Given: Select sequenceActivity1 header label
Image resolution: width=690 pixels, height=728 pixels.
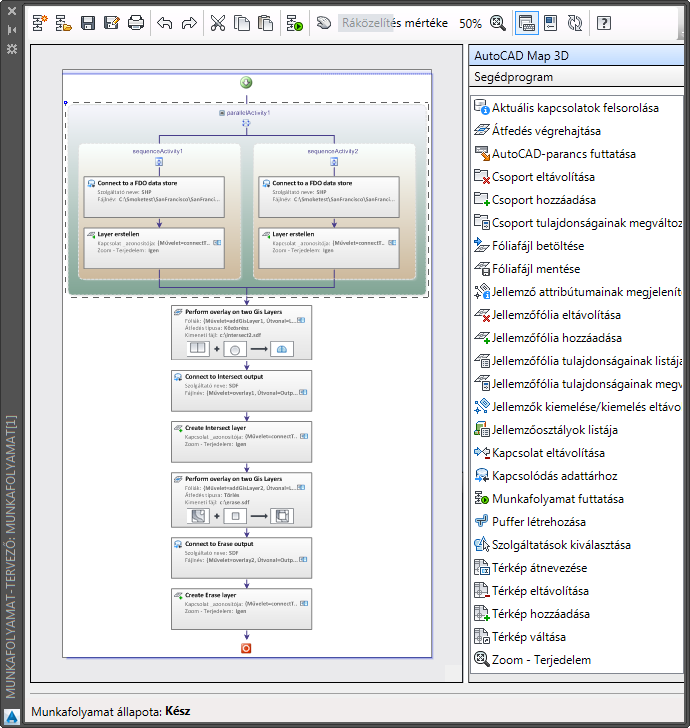Looking at the screenshot, I should (x=158, y=151).
